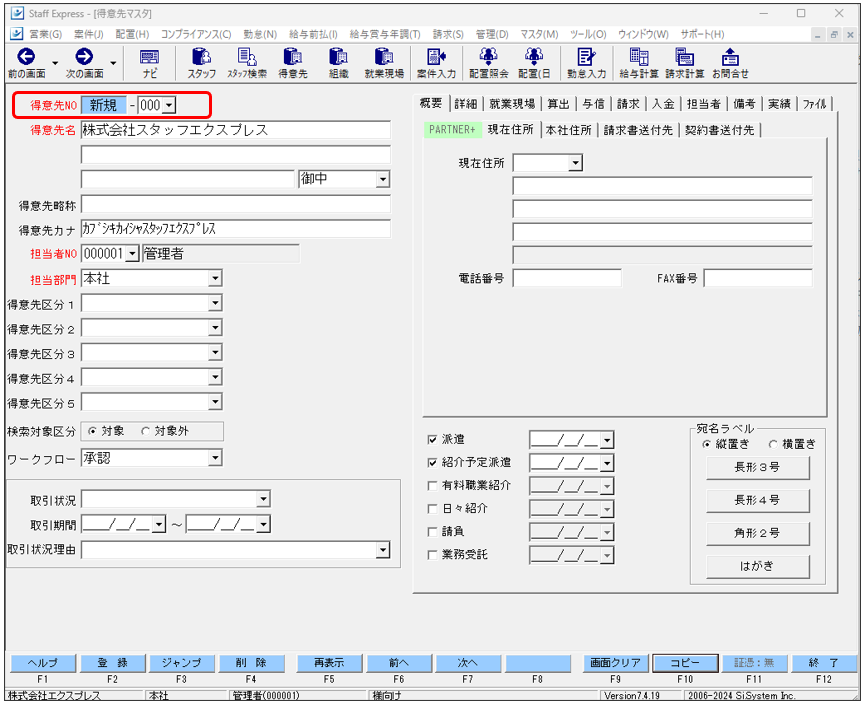Enable the 請負 checkbox
This screenshot has height=706, width=864.
click(432, 532)
